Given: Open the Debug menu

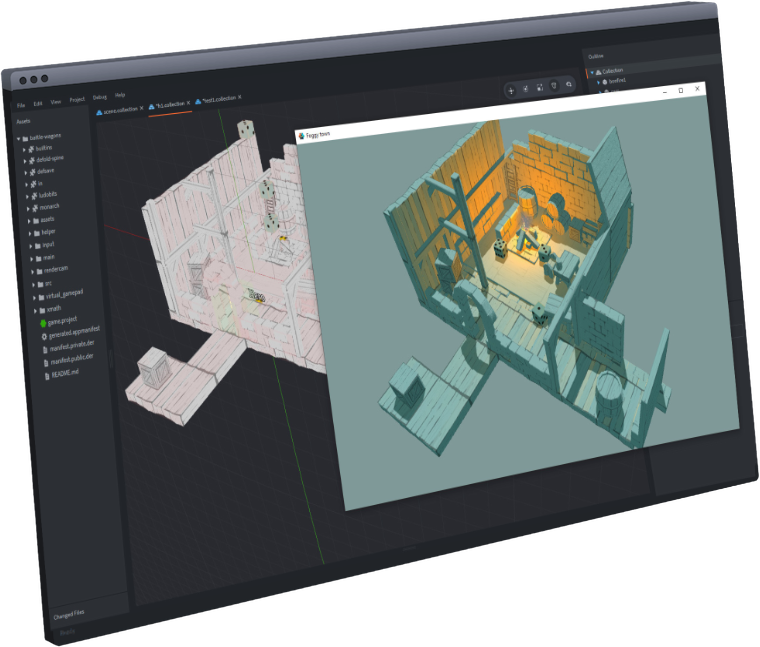Looking at the screenshot, I should coord(99,98).
